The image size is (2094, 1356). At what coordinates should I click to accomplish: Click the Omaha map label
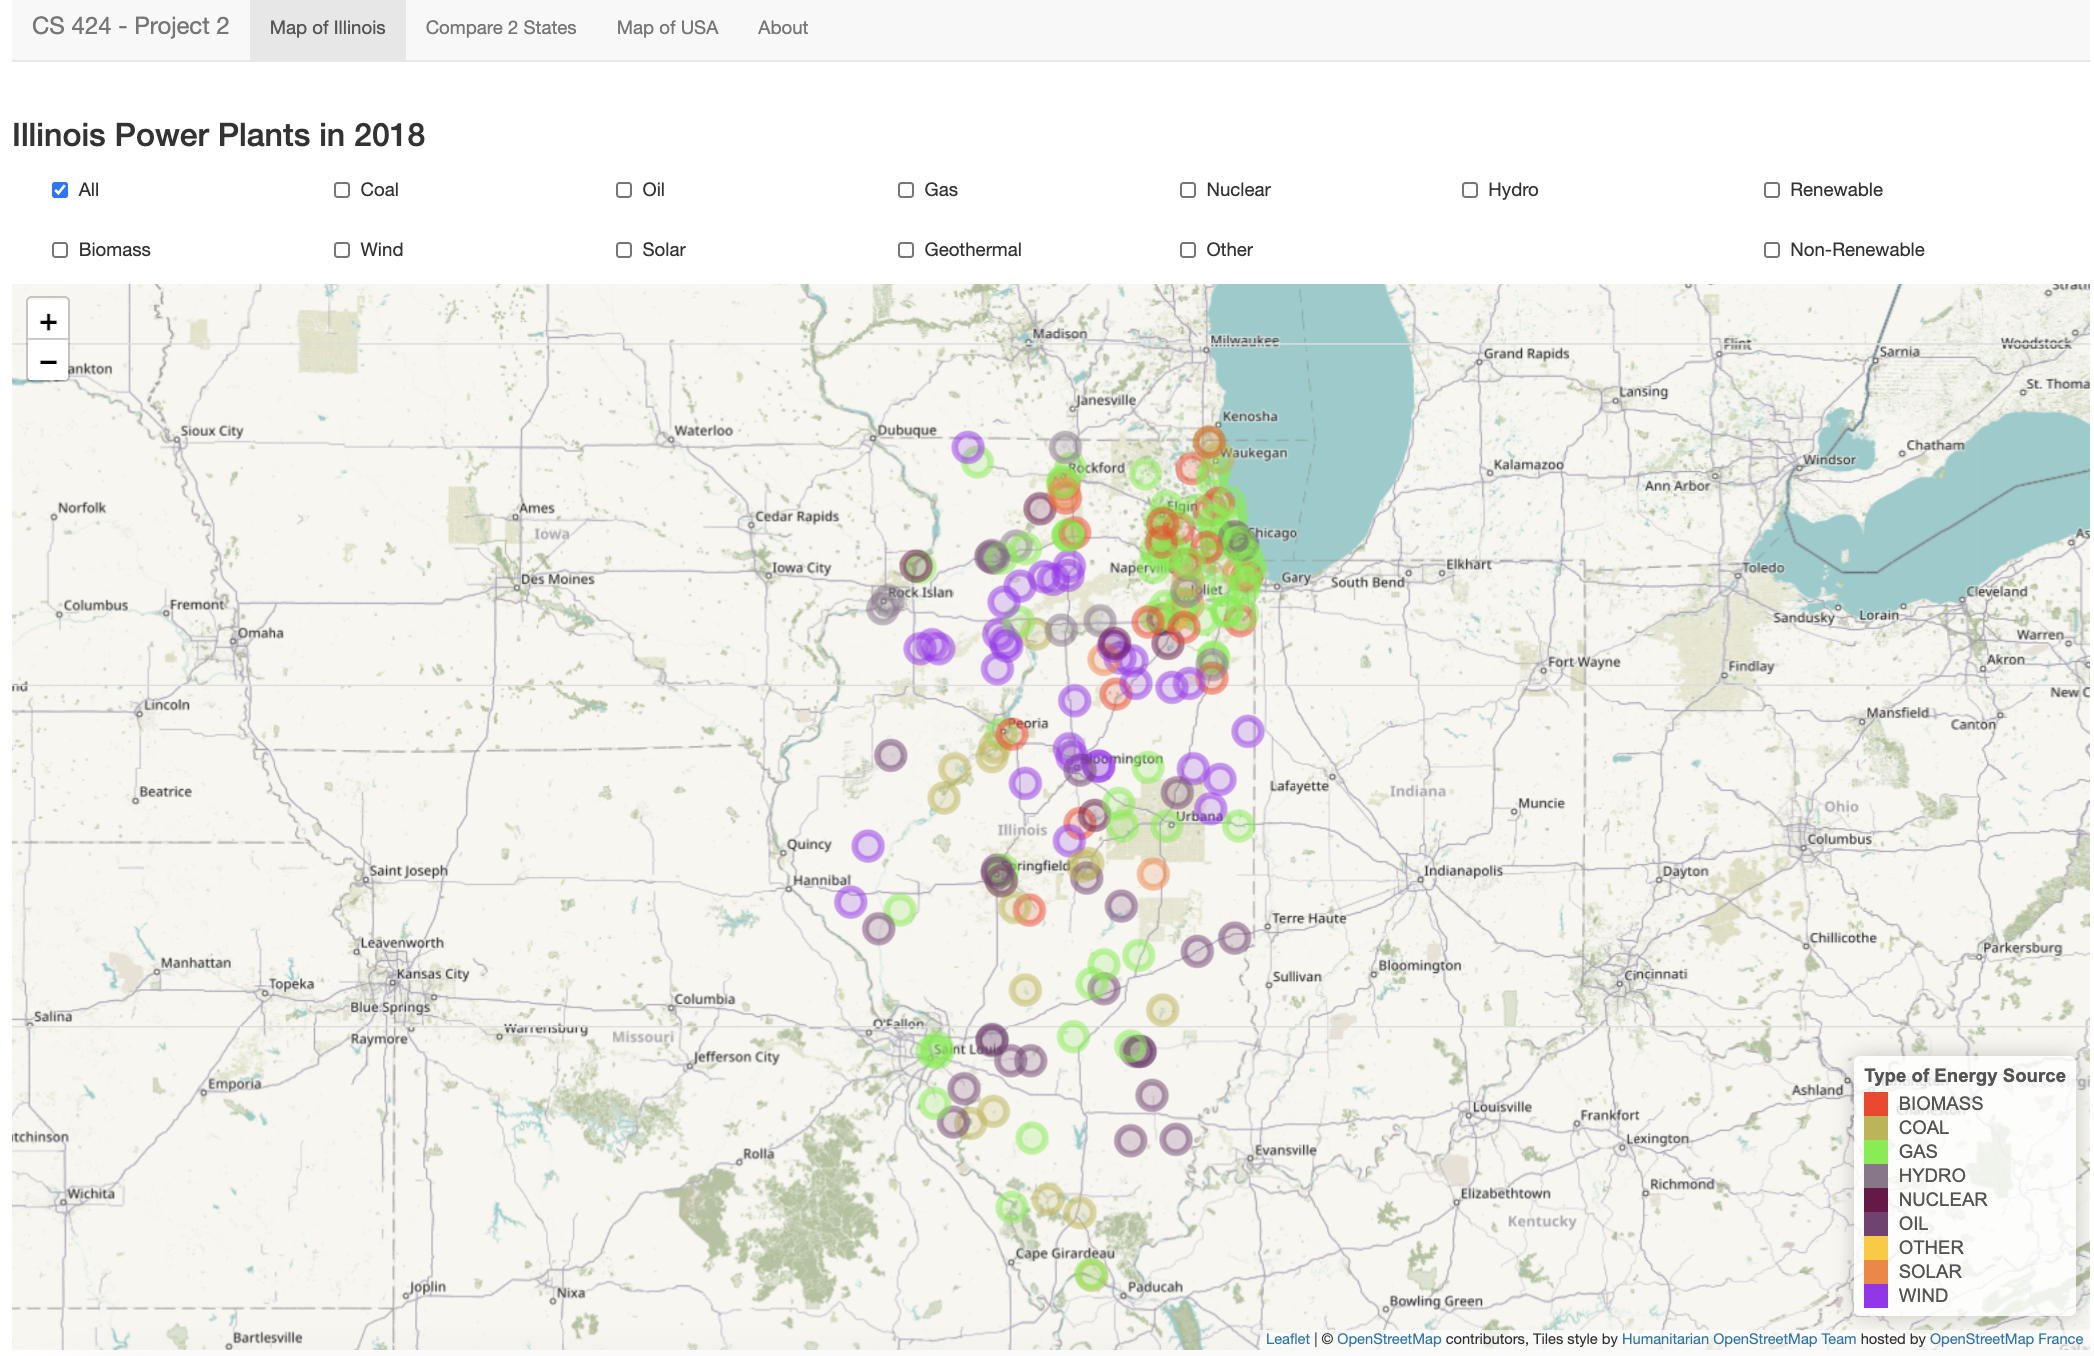(x=261, y=633)
